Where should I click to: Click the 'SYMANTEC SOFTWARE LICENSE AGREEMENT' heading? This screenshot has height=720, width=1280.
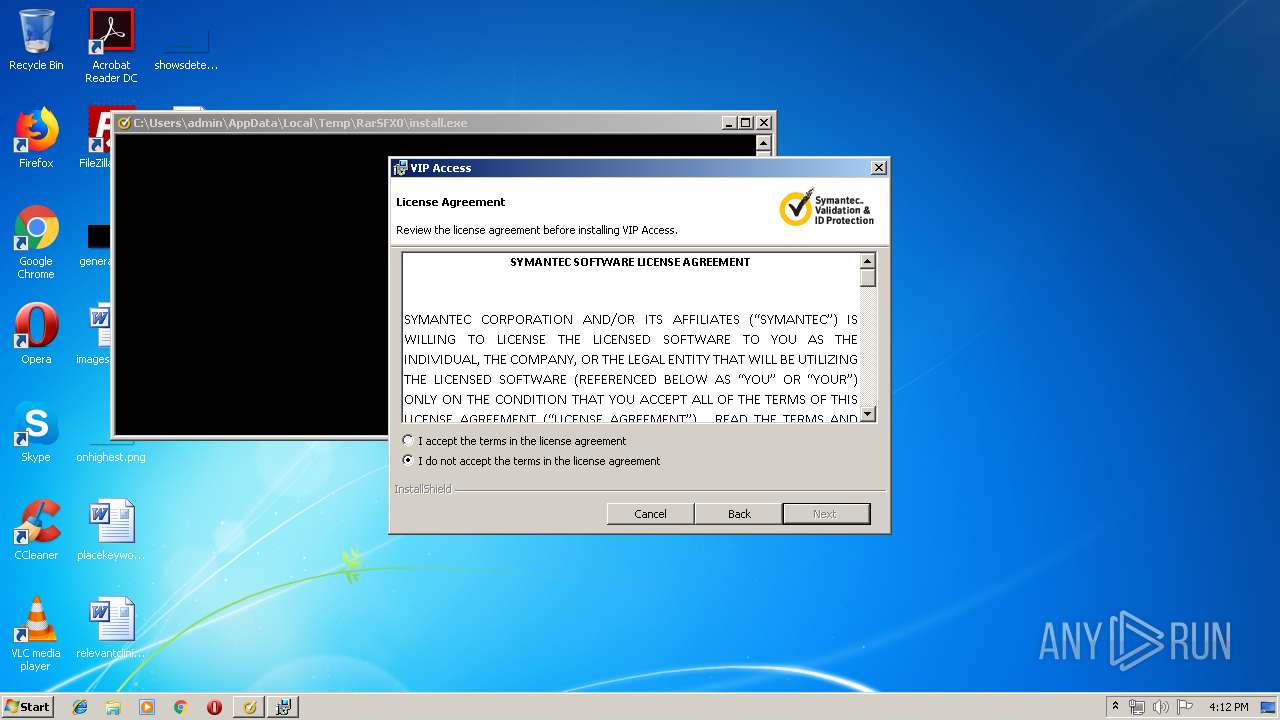tap(630, 262)
